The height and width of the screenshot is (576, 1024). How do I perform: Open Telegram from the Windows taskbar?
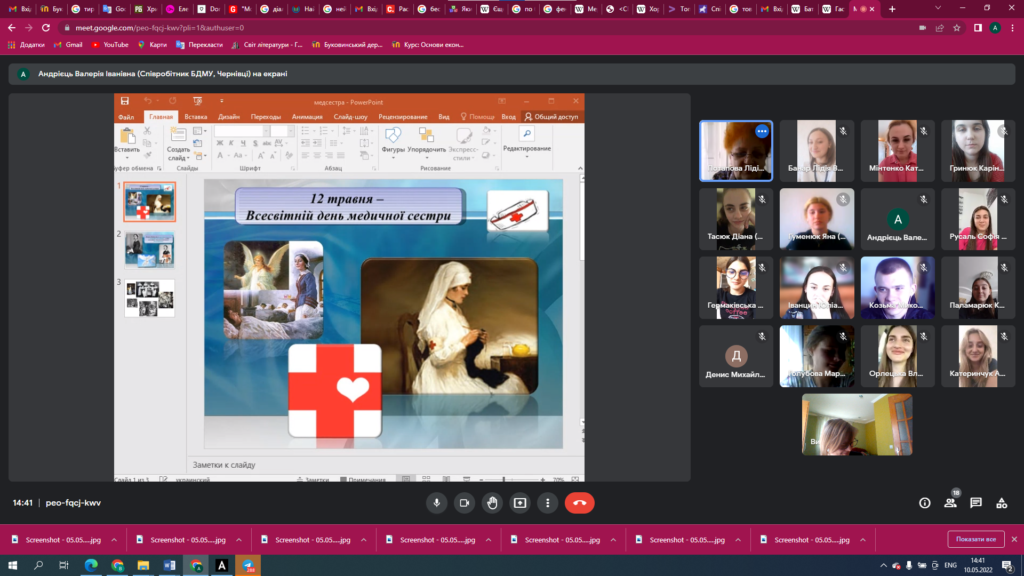(248, 565)
